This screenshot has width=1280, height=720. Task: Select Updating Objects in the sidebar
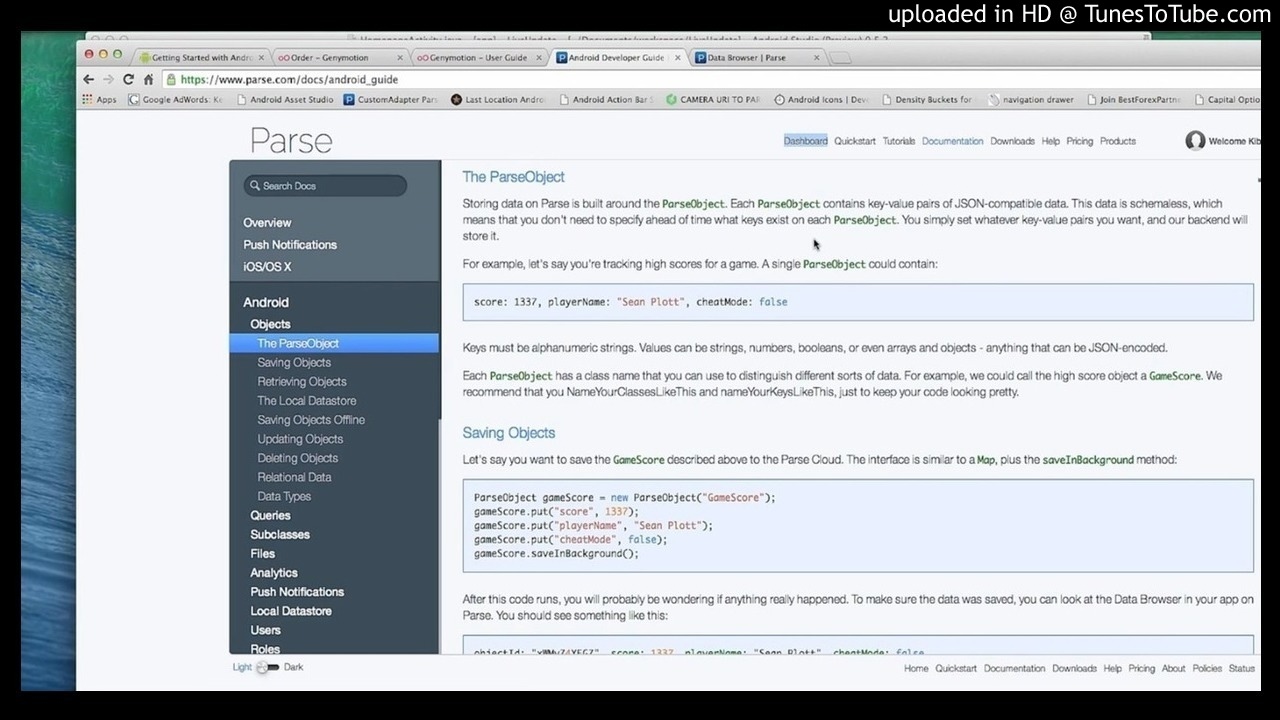[300, 439]
